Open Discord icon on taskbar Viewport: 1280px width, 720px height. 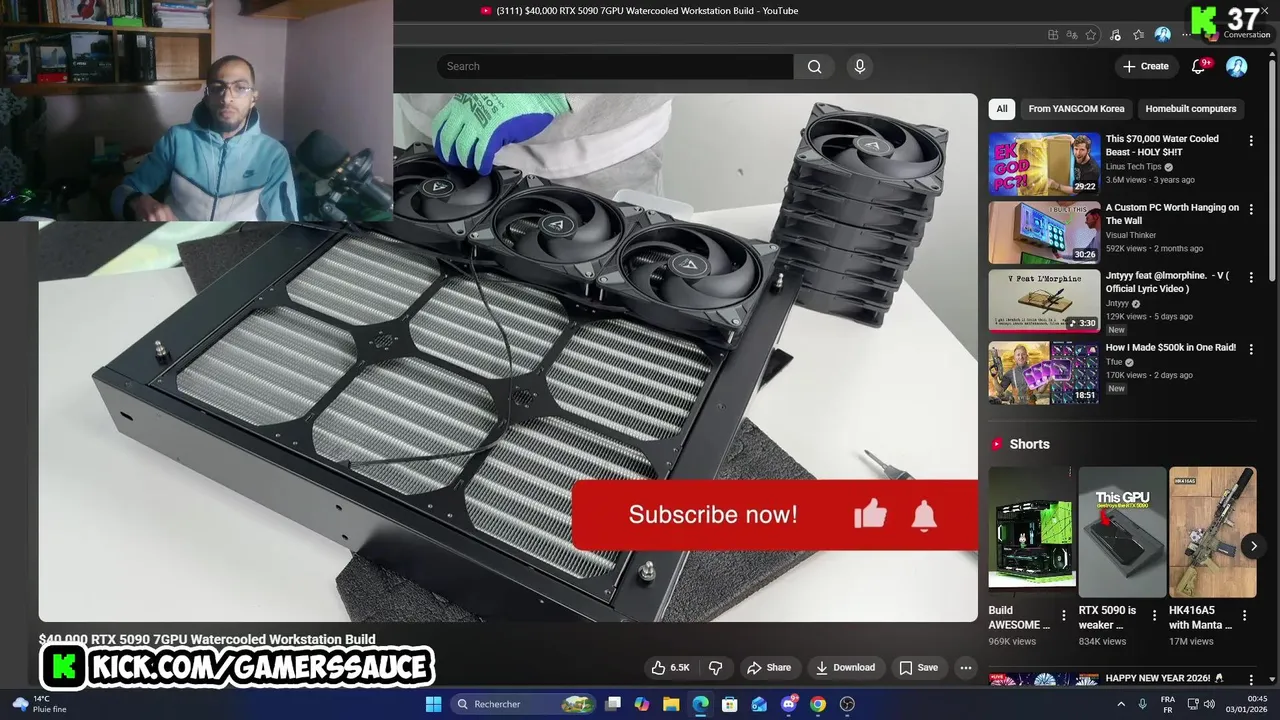click(789, 704)
